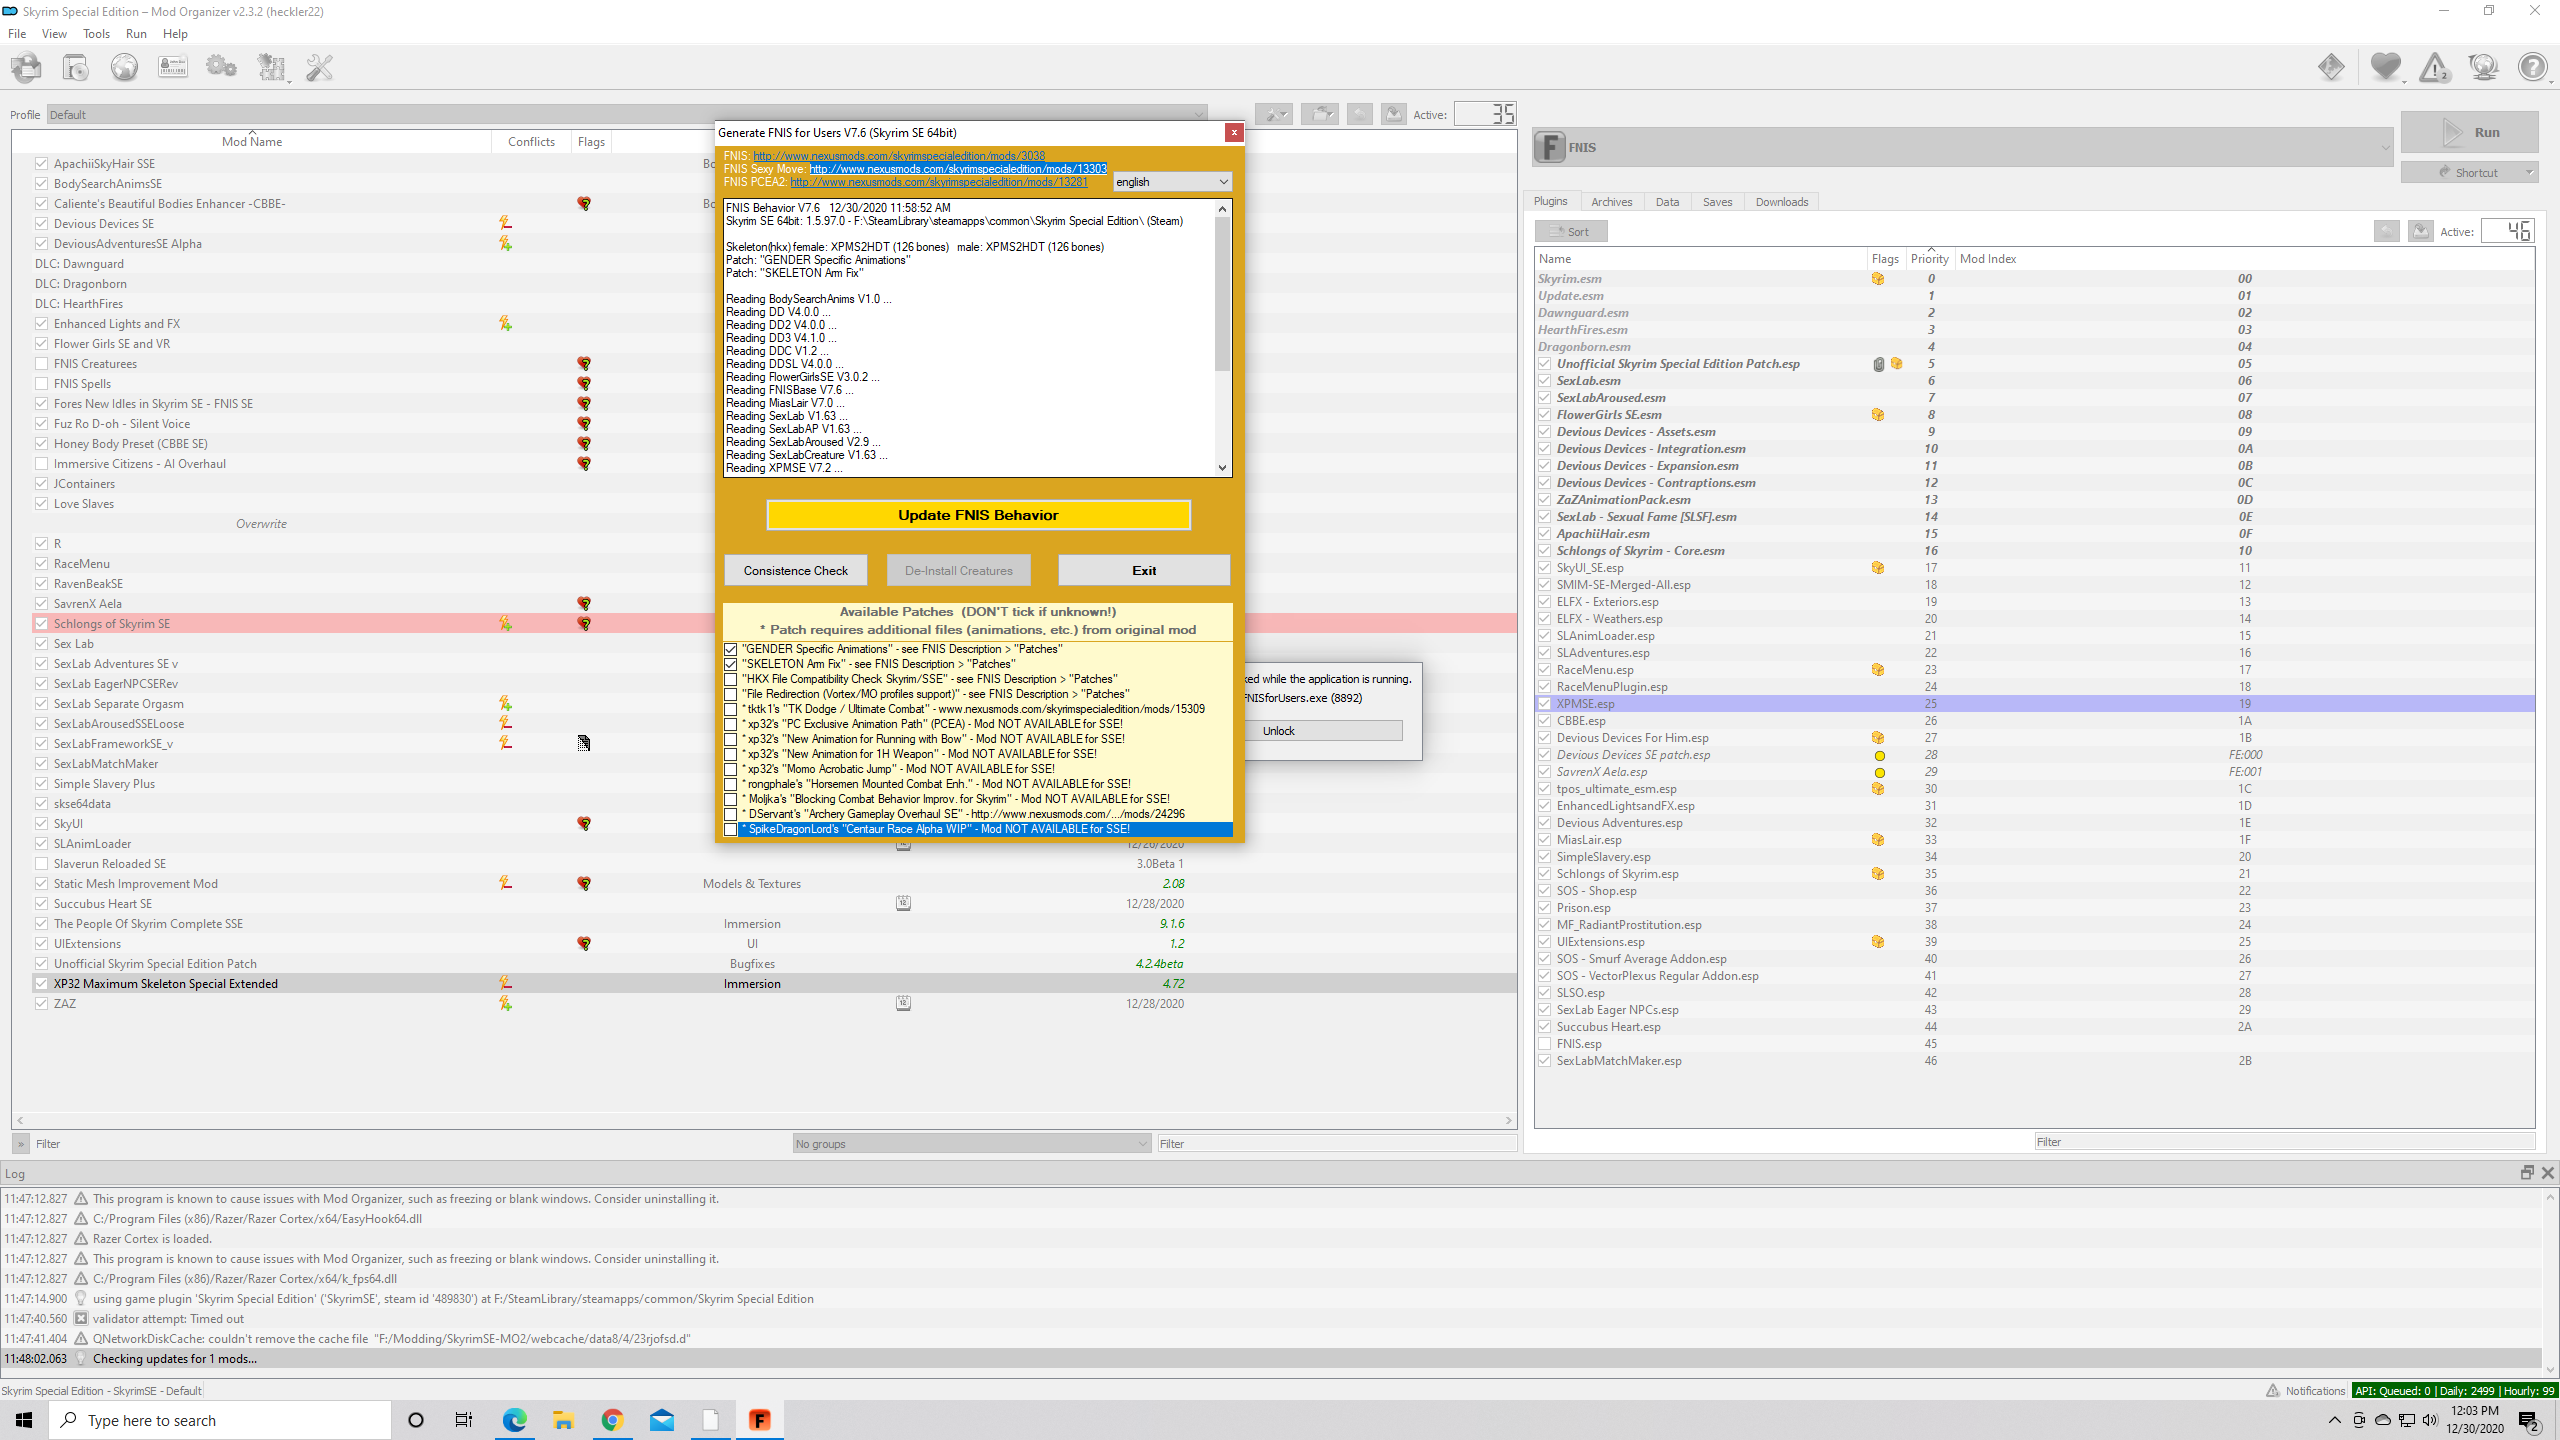This screenshot has height=1440, width=2560.
Task: Open the executables gears icon
Action: 221,68
